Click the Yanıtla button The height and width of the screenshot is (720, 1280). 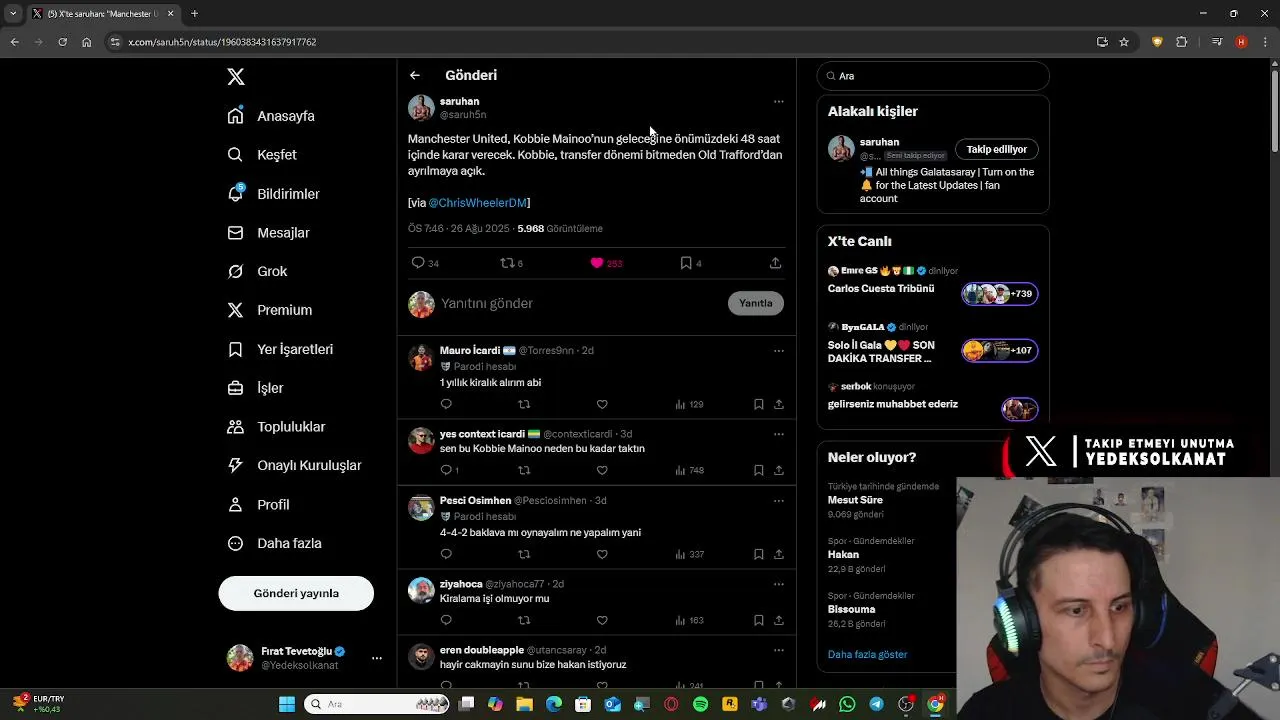[755, 303]
